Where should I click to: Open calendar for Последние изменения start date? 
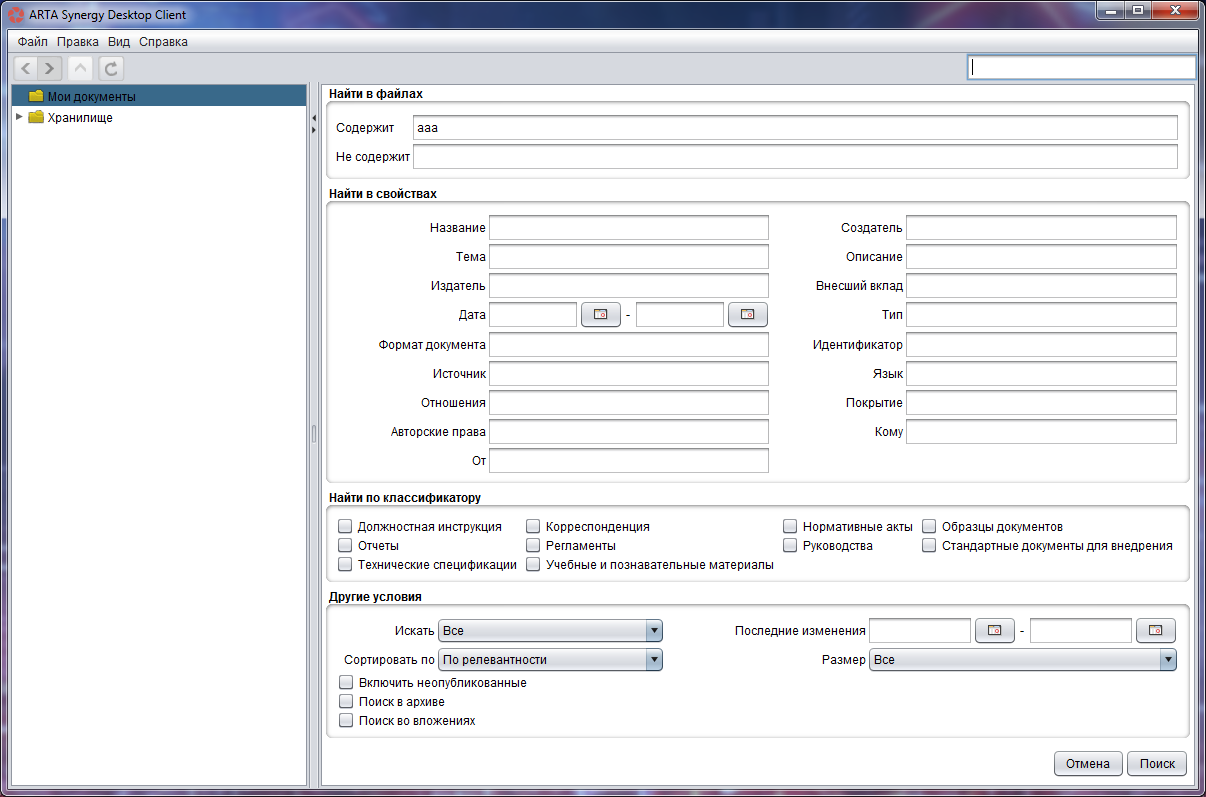pos(995,630)
